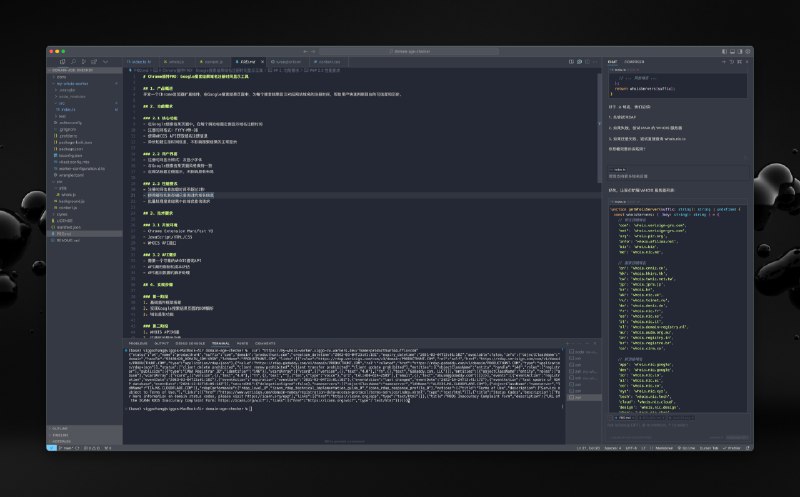Toggle the primary side bar layout icon
The width and height of the screenshot is (800, 497).
[724, 52]
